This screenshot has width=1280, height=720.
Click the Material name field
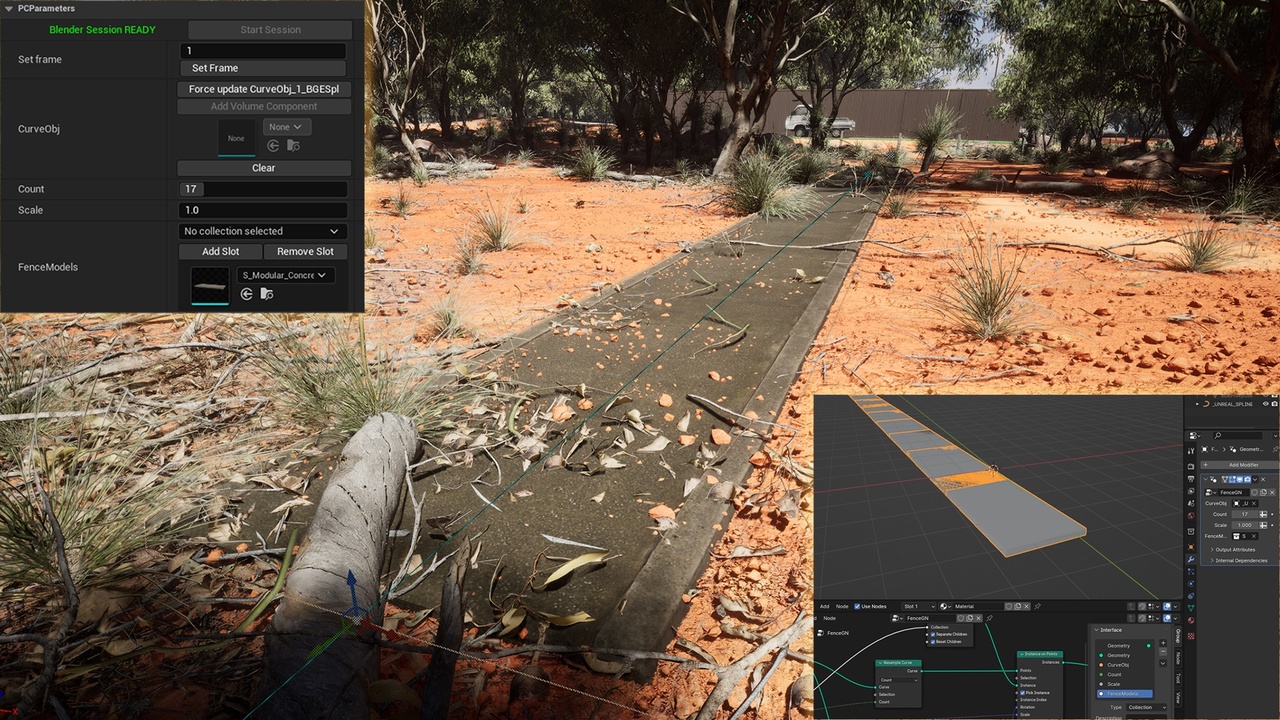pos(979,606)
